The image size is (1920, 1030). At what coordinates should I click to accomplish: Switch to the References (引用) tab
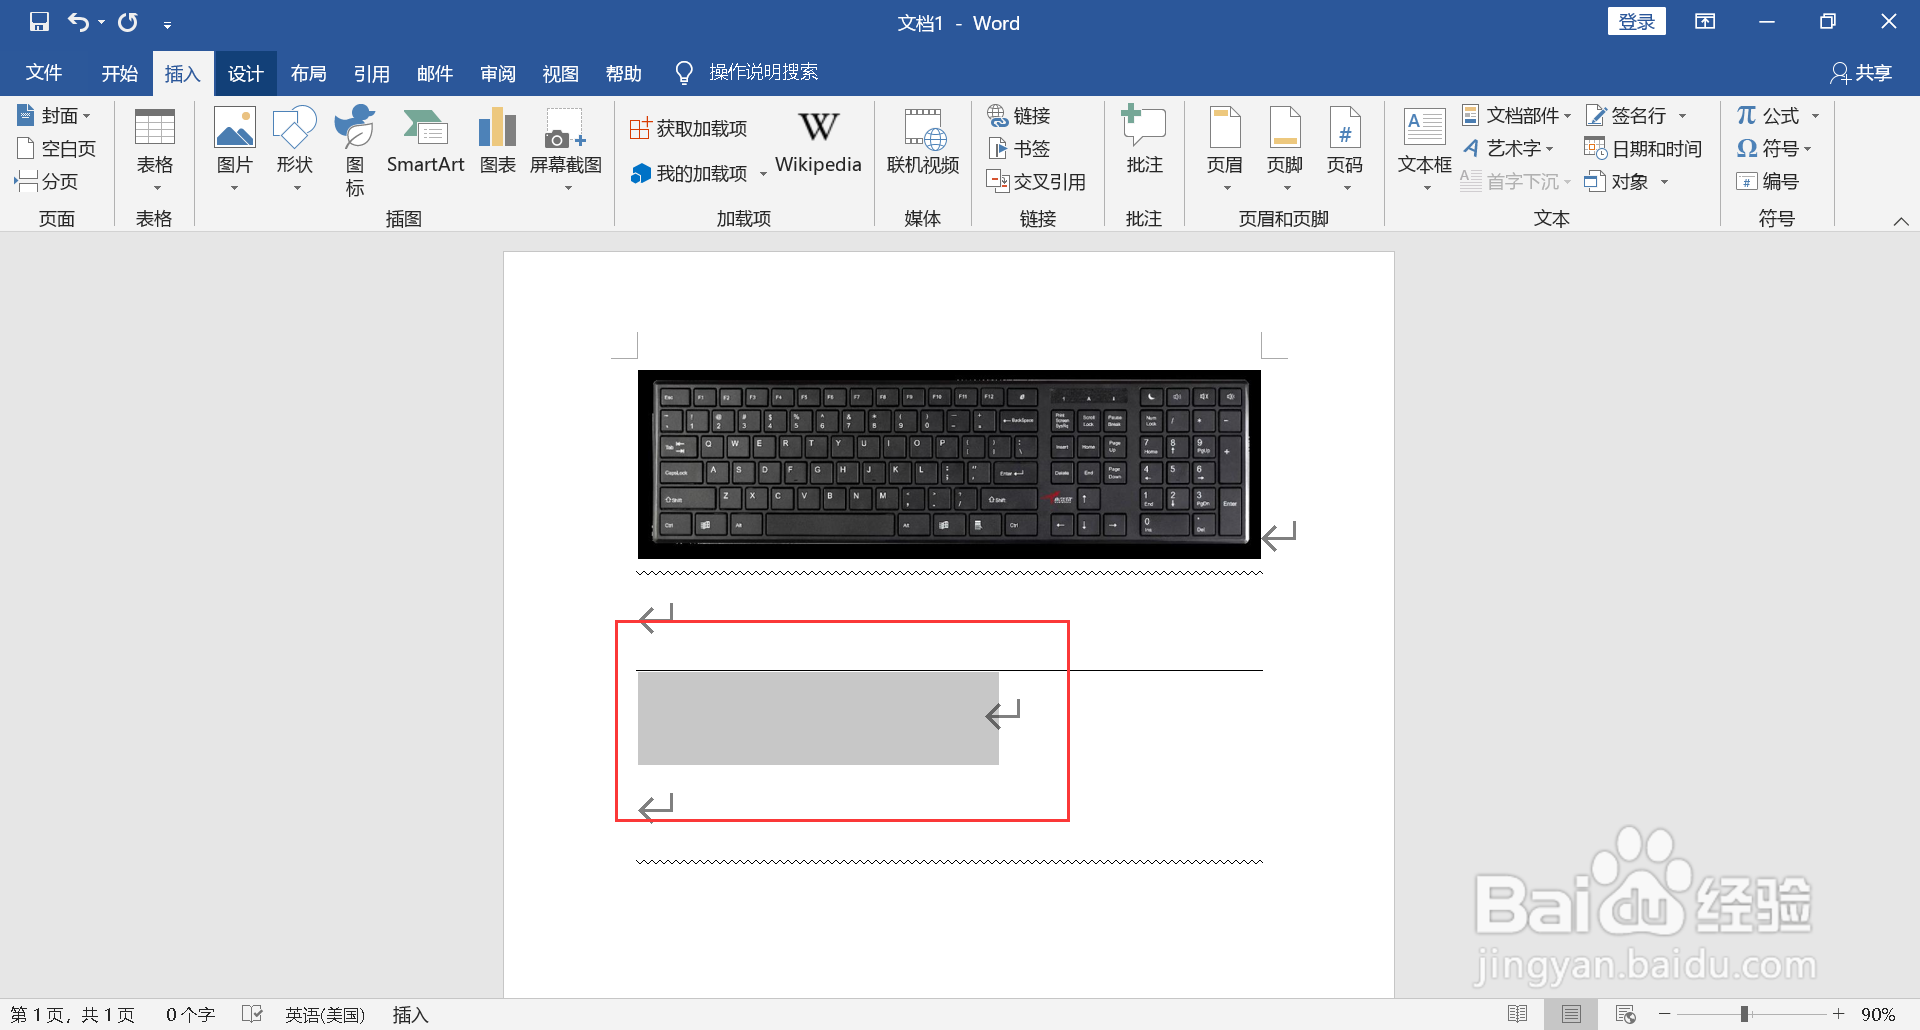point(371,73)
